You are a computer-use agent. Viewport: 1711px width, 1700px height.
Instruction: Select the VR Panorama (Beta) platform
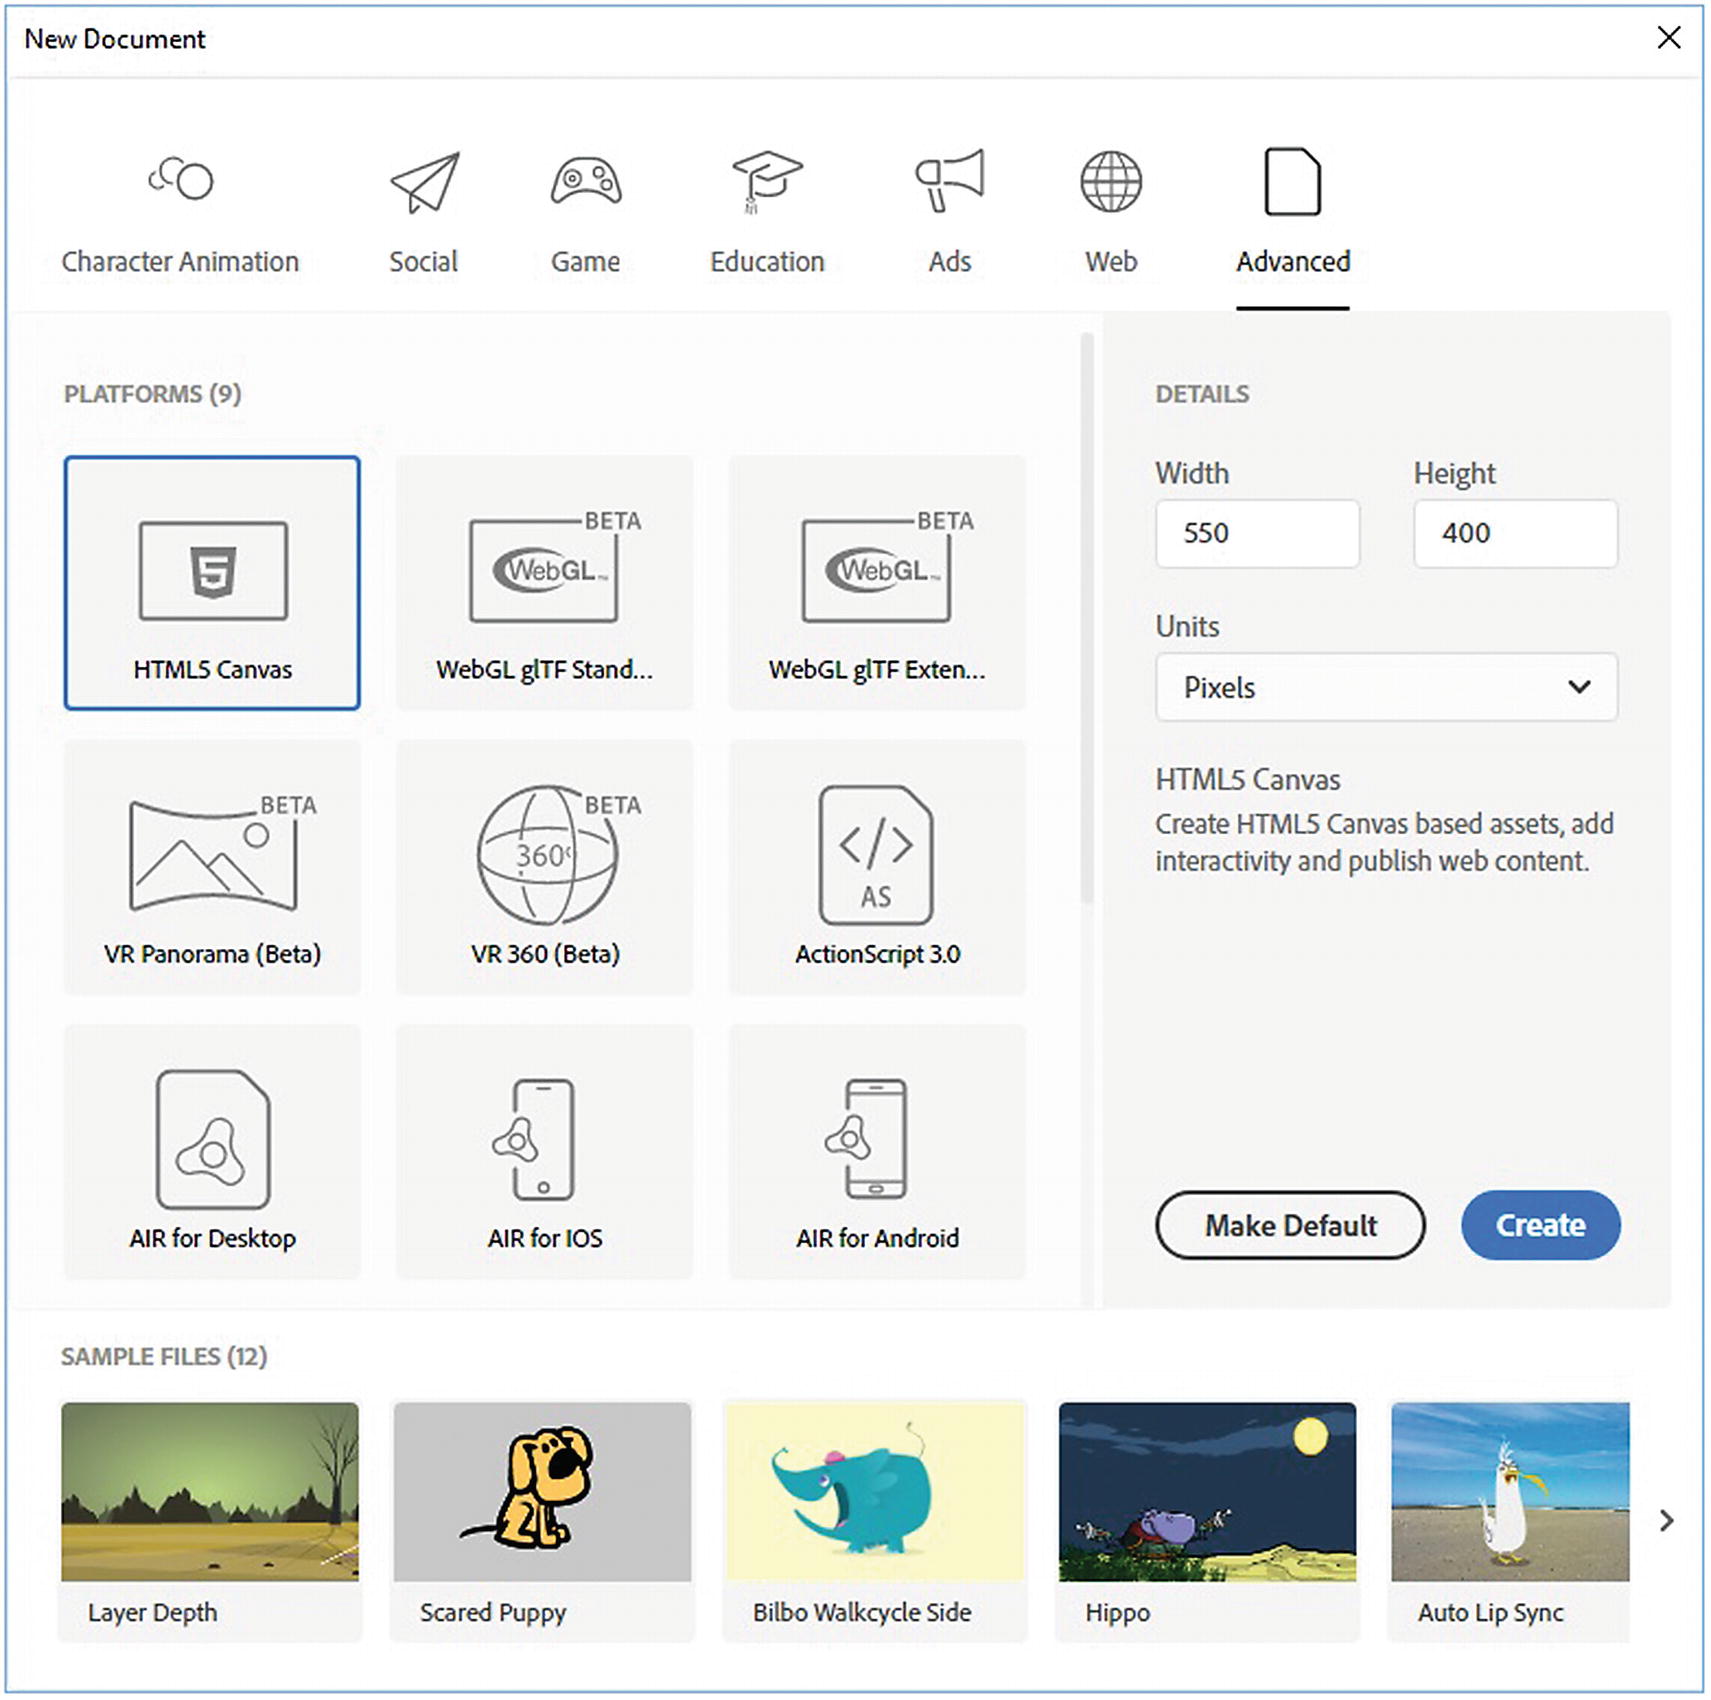pyautogui.click(x=212, y=867)
